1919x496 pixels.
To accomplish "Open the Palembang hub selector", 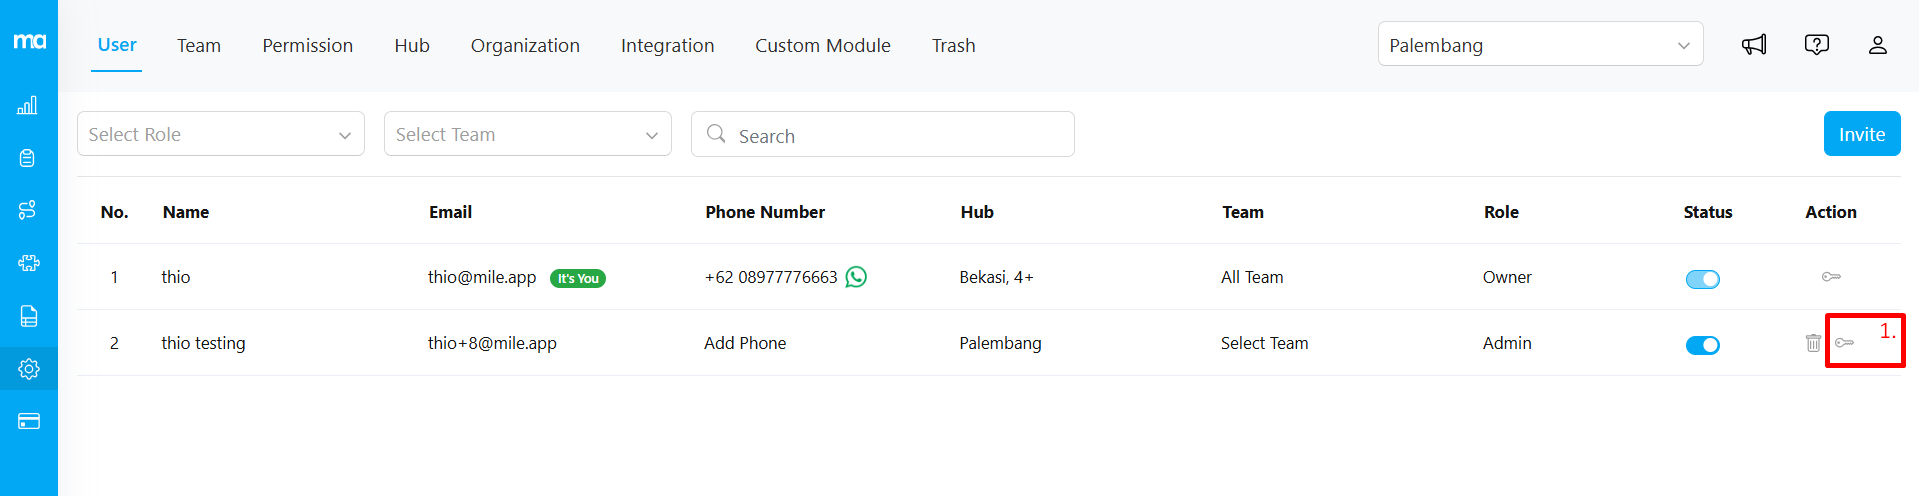I will click(1539, 45).
